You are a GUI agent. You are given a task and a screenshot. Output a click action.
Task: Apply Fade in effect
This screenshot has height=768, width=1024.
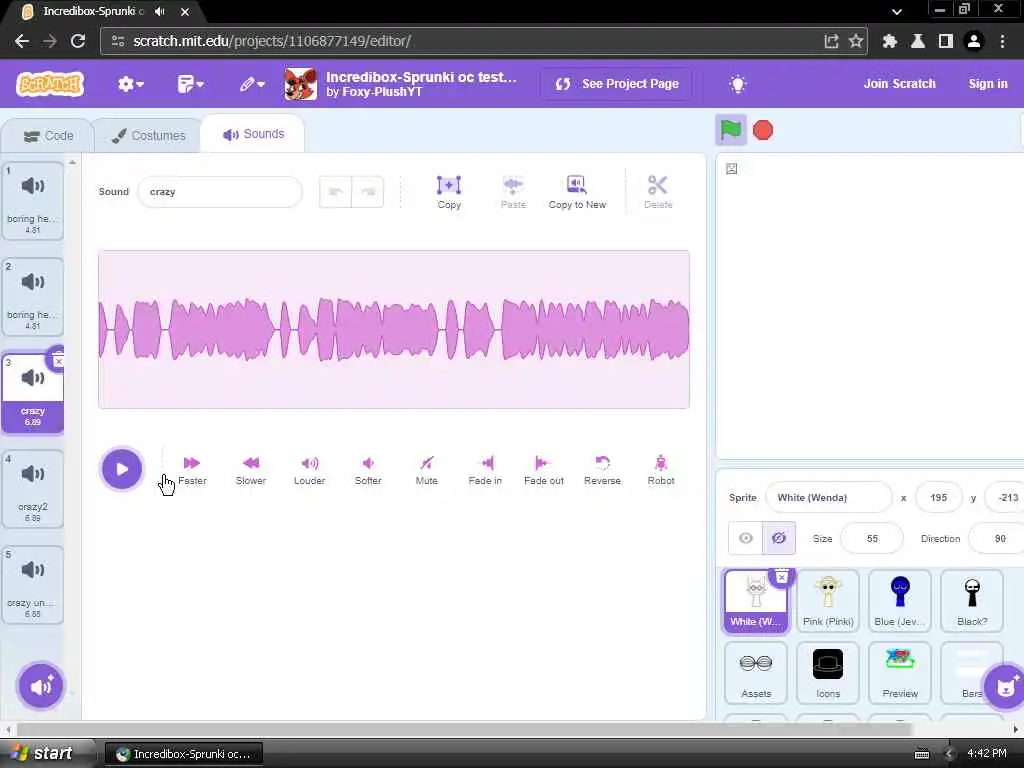485,470
